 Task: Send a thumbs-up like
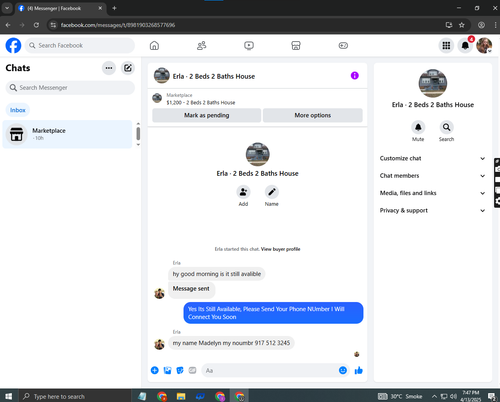(x=359, y=370)
